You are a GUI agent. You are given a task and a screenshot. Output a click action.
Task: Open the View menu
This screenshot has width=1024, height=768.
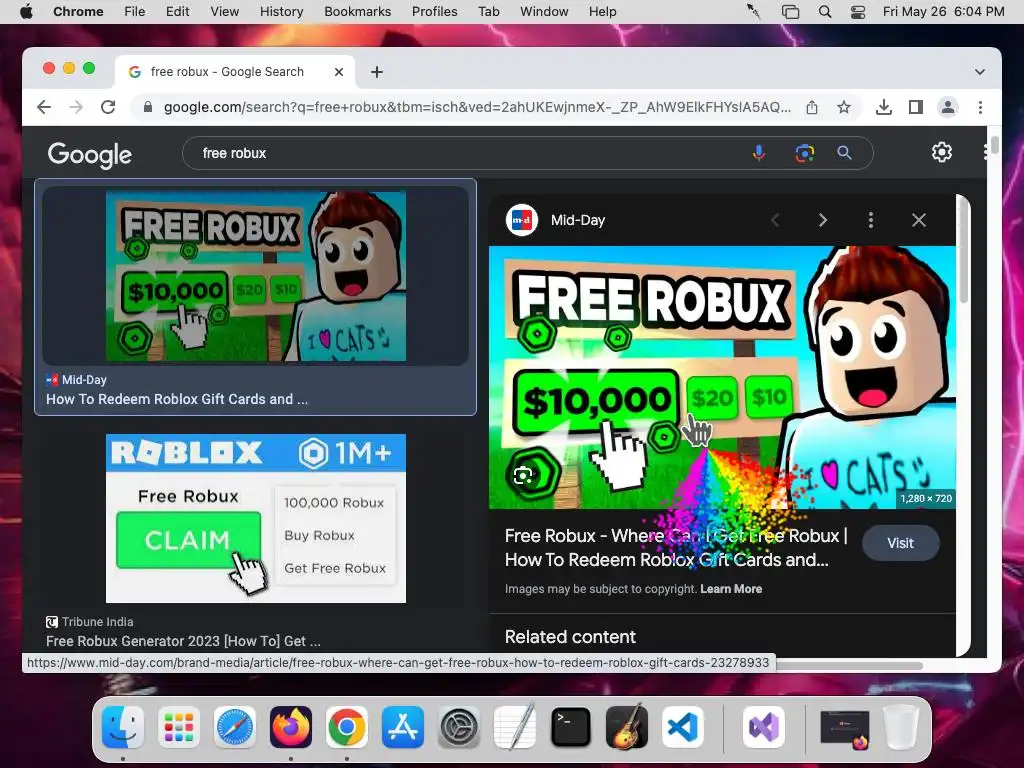[225, 12]
